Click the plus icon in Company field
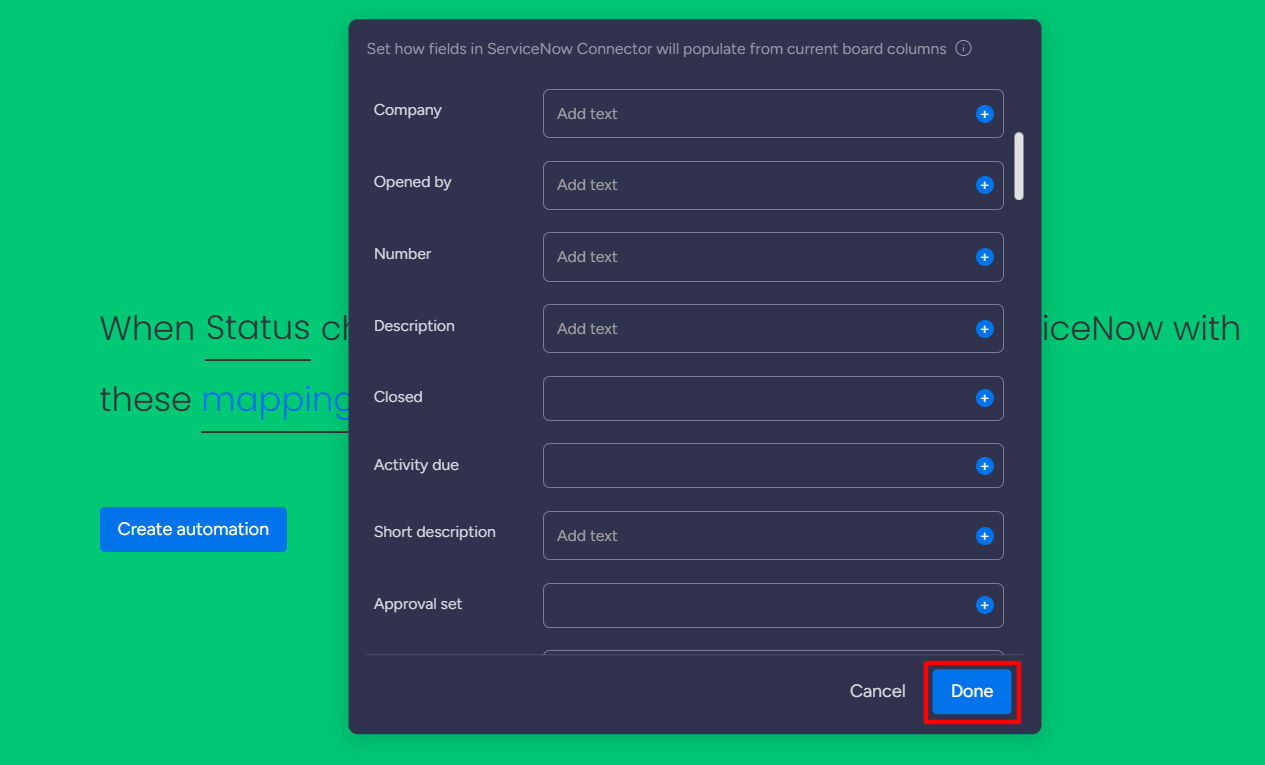 tap(984, 114)
